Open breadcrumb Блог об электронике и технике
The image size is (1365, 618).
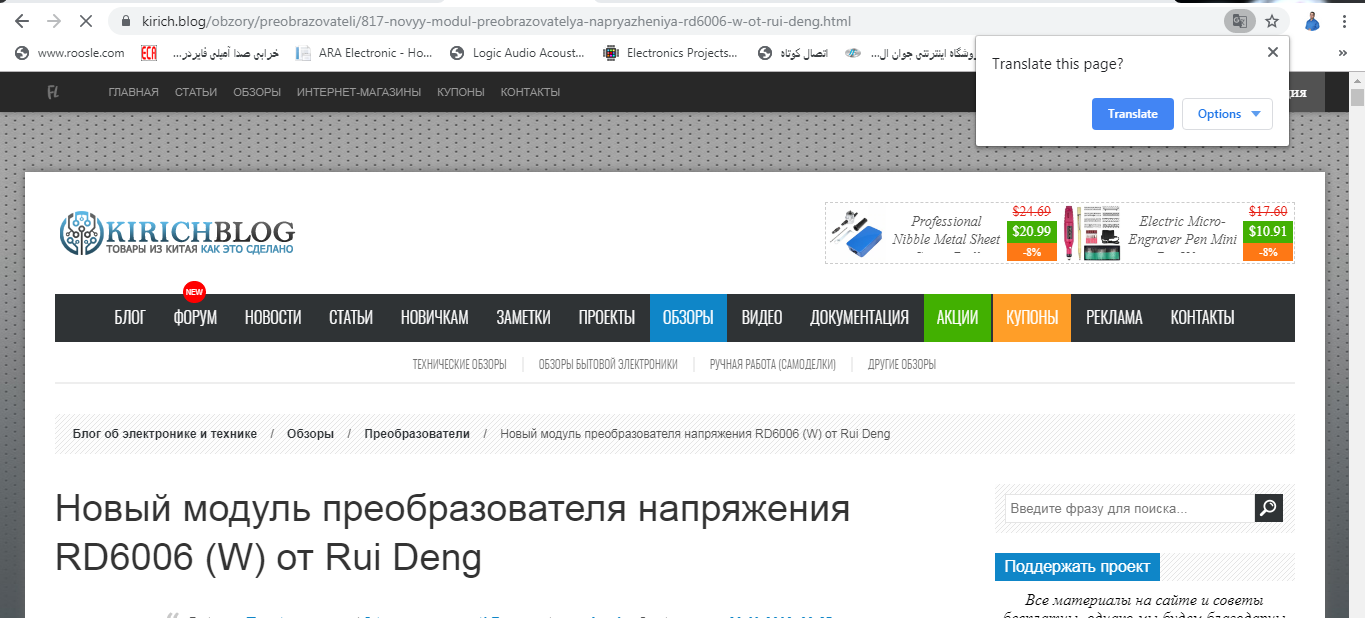point(165,434)
